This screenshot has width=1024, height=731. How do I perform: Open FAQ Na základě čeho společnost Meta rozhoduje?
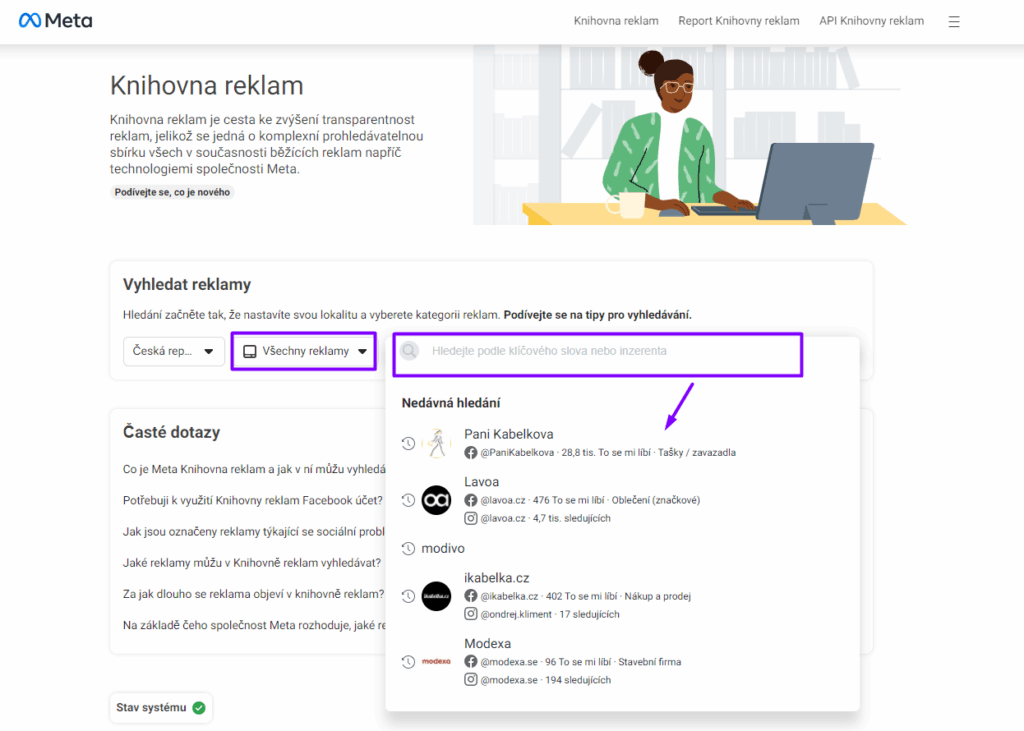tap(254, 625)
